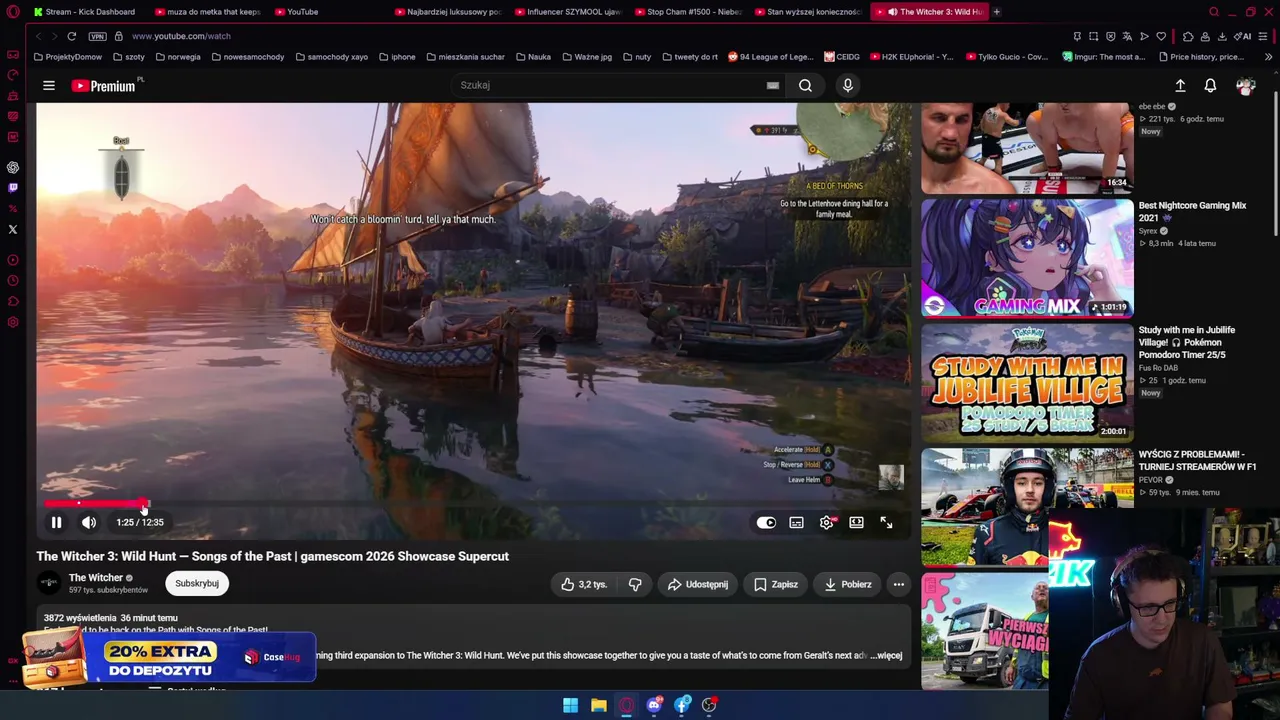Click the magnifier search button
This screenshot has height=720, width=1280.
pos(805,85)
